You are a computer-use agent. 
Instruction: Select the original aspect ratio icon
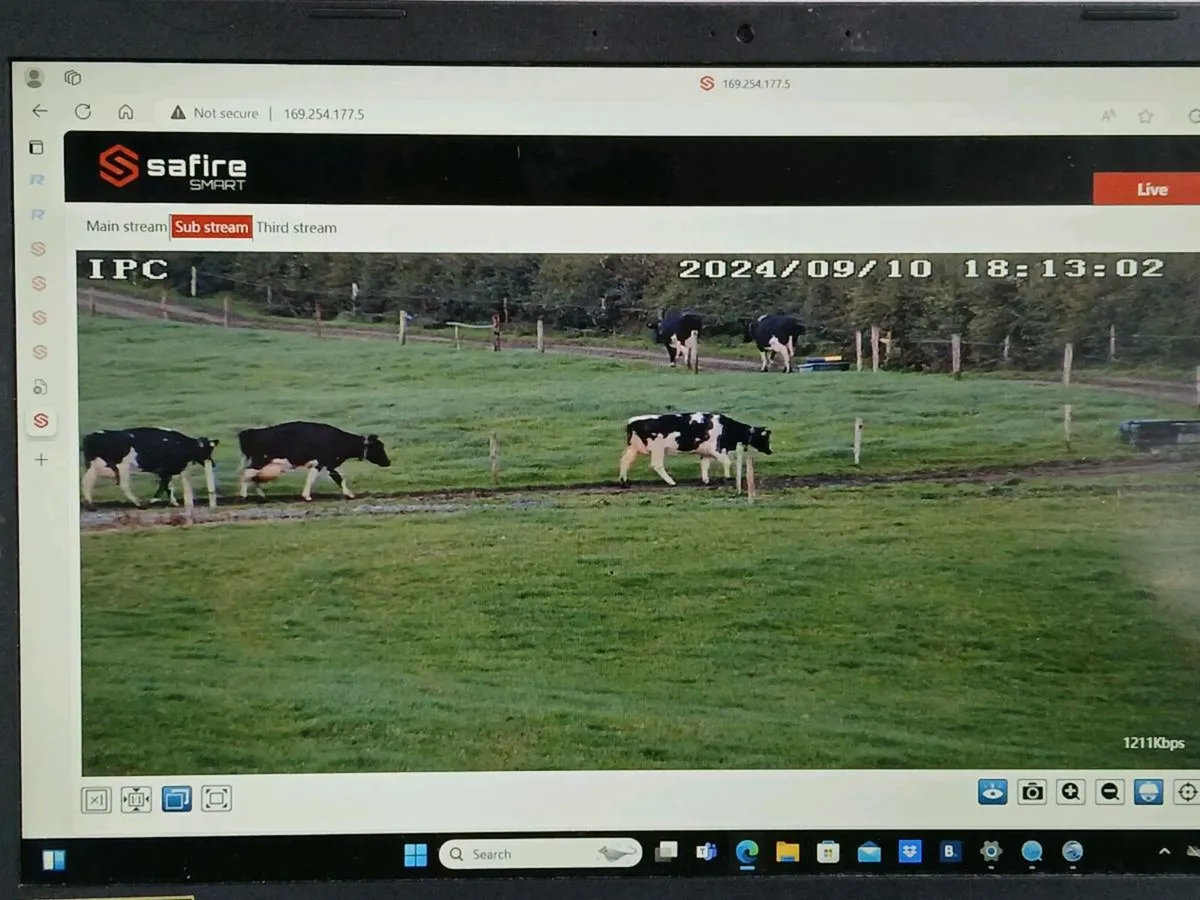tap(136, 799)
